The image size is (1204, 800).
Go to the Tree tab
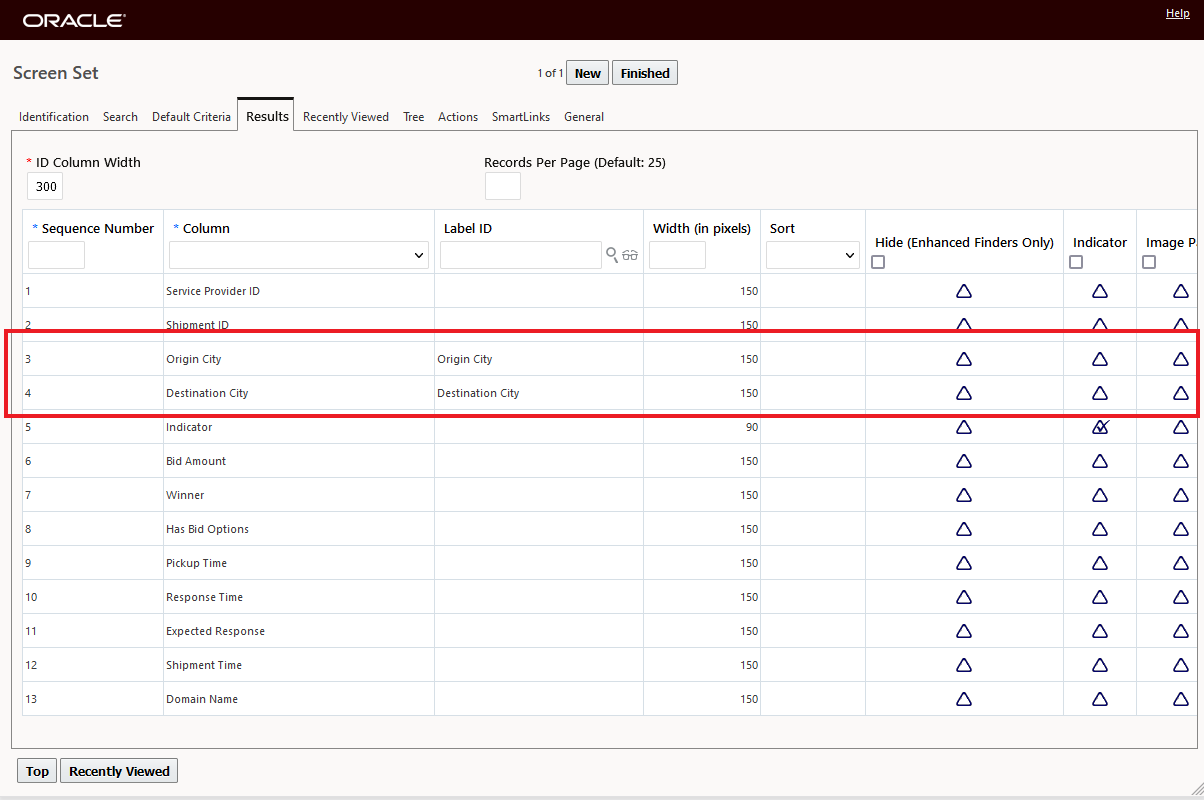(414, 117)
